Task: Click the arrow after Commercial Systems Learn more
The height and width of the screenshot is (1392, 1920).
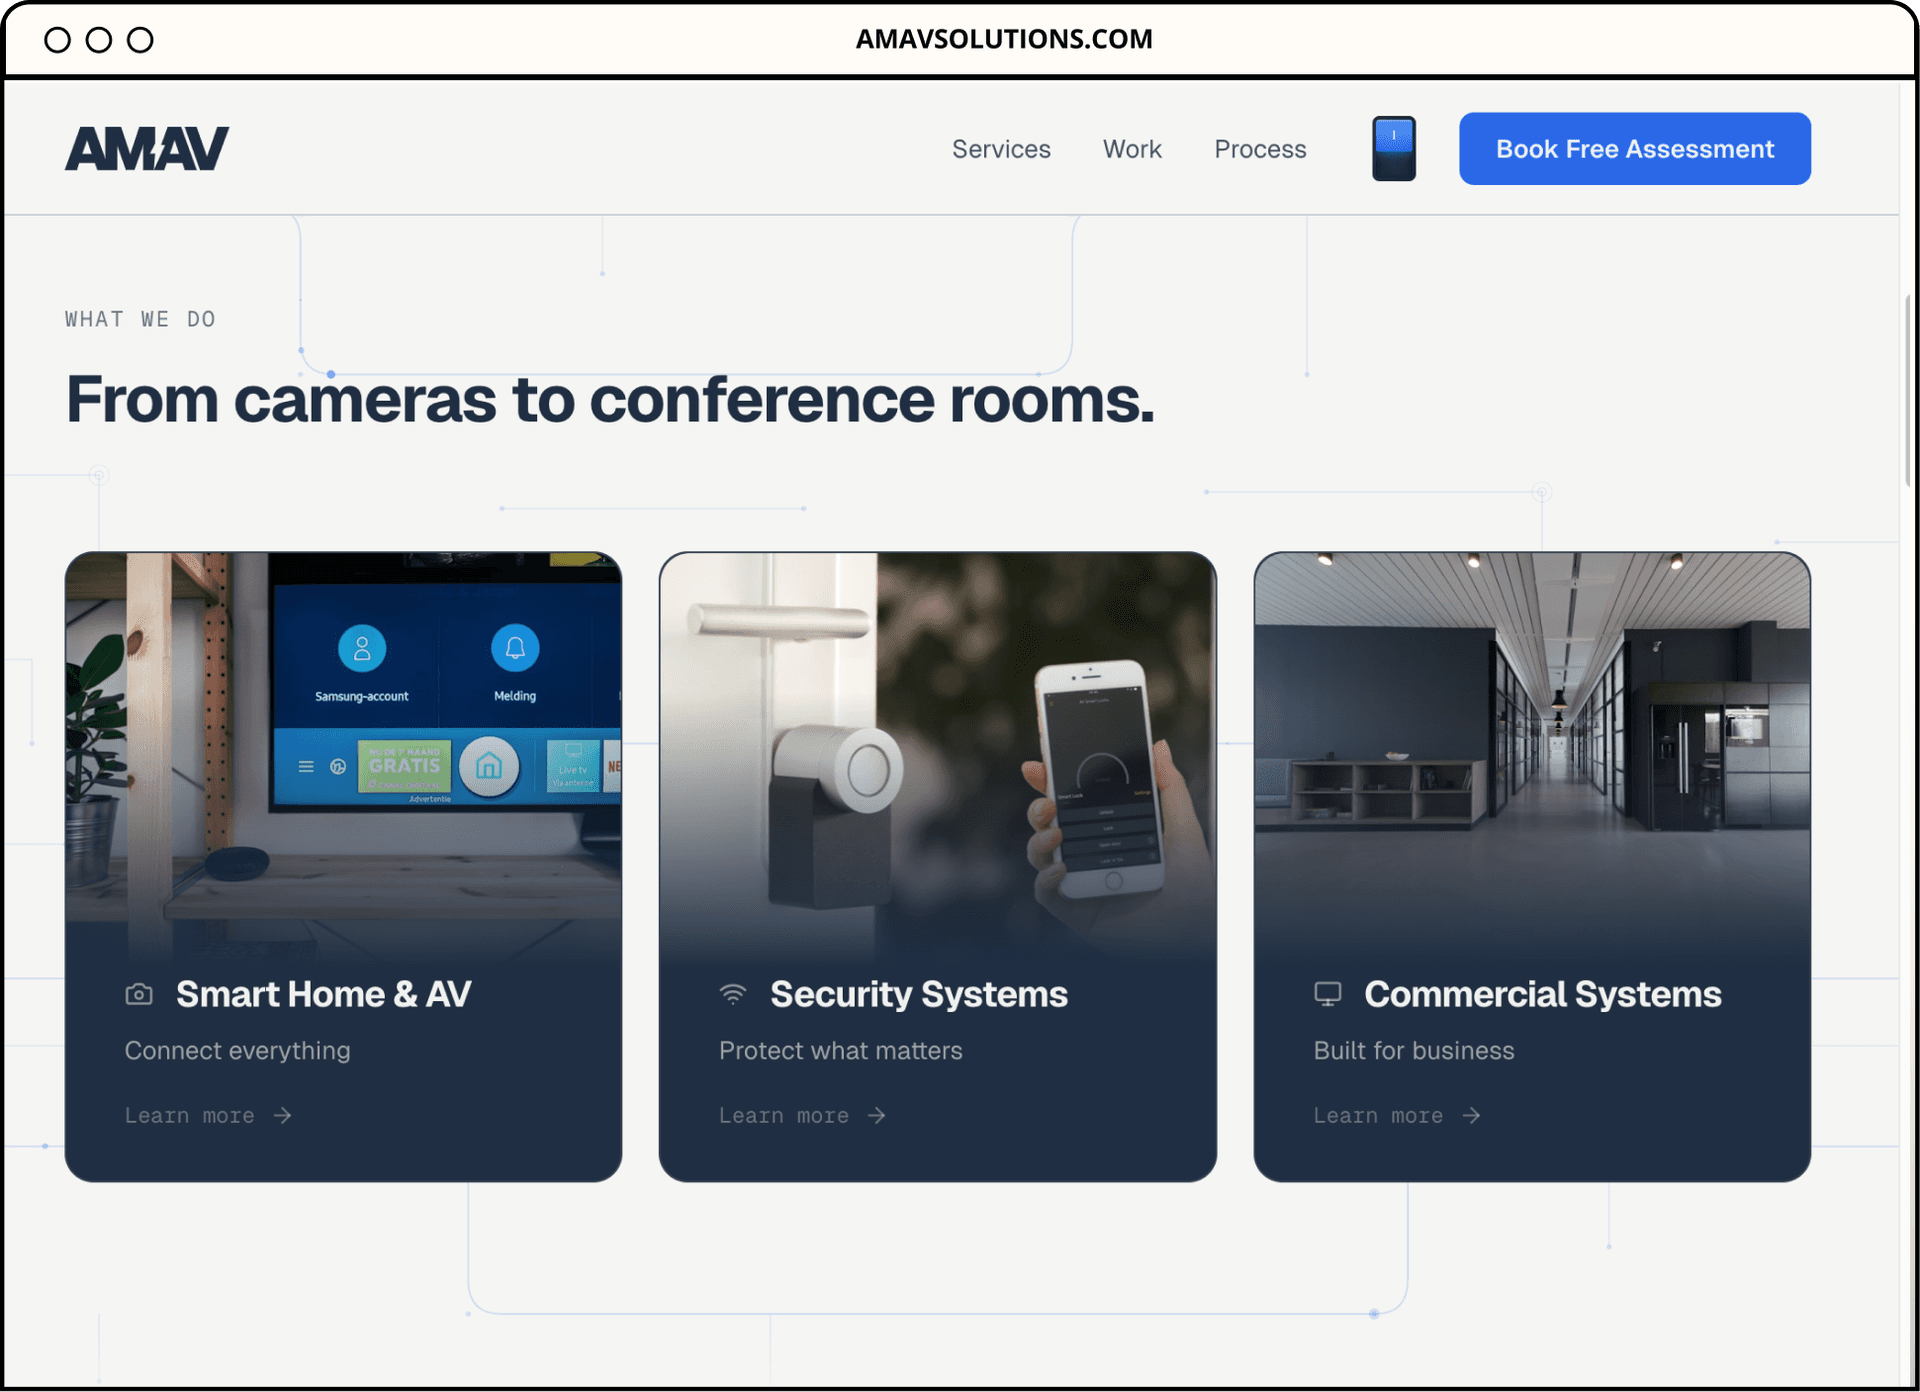Action: tap(1471, 1115)
